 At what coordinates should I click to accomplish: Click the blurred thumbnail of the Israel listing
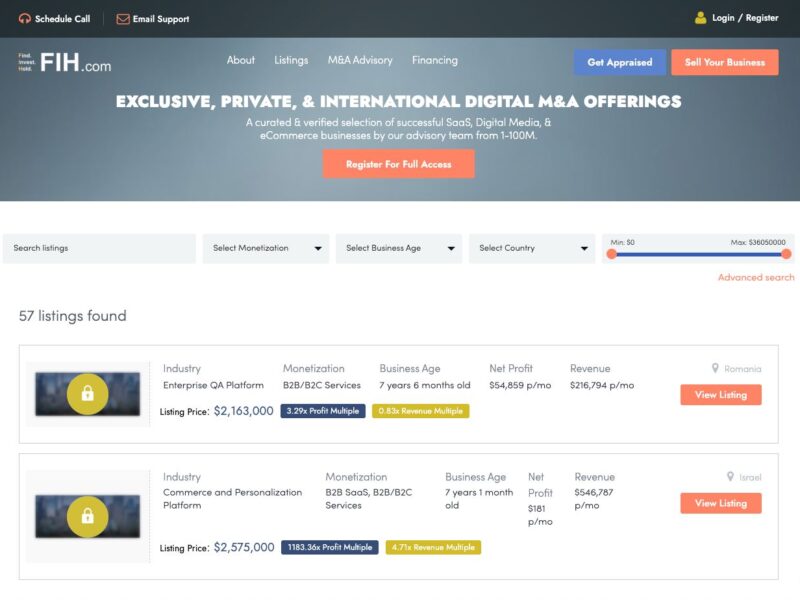coord(88,516)
